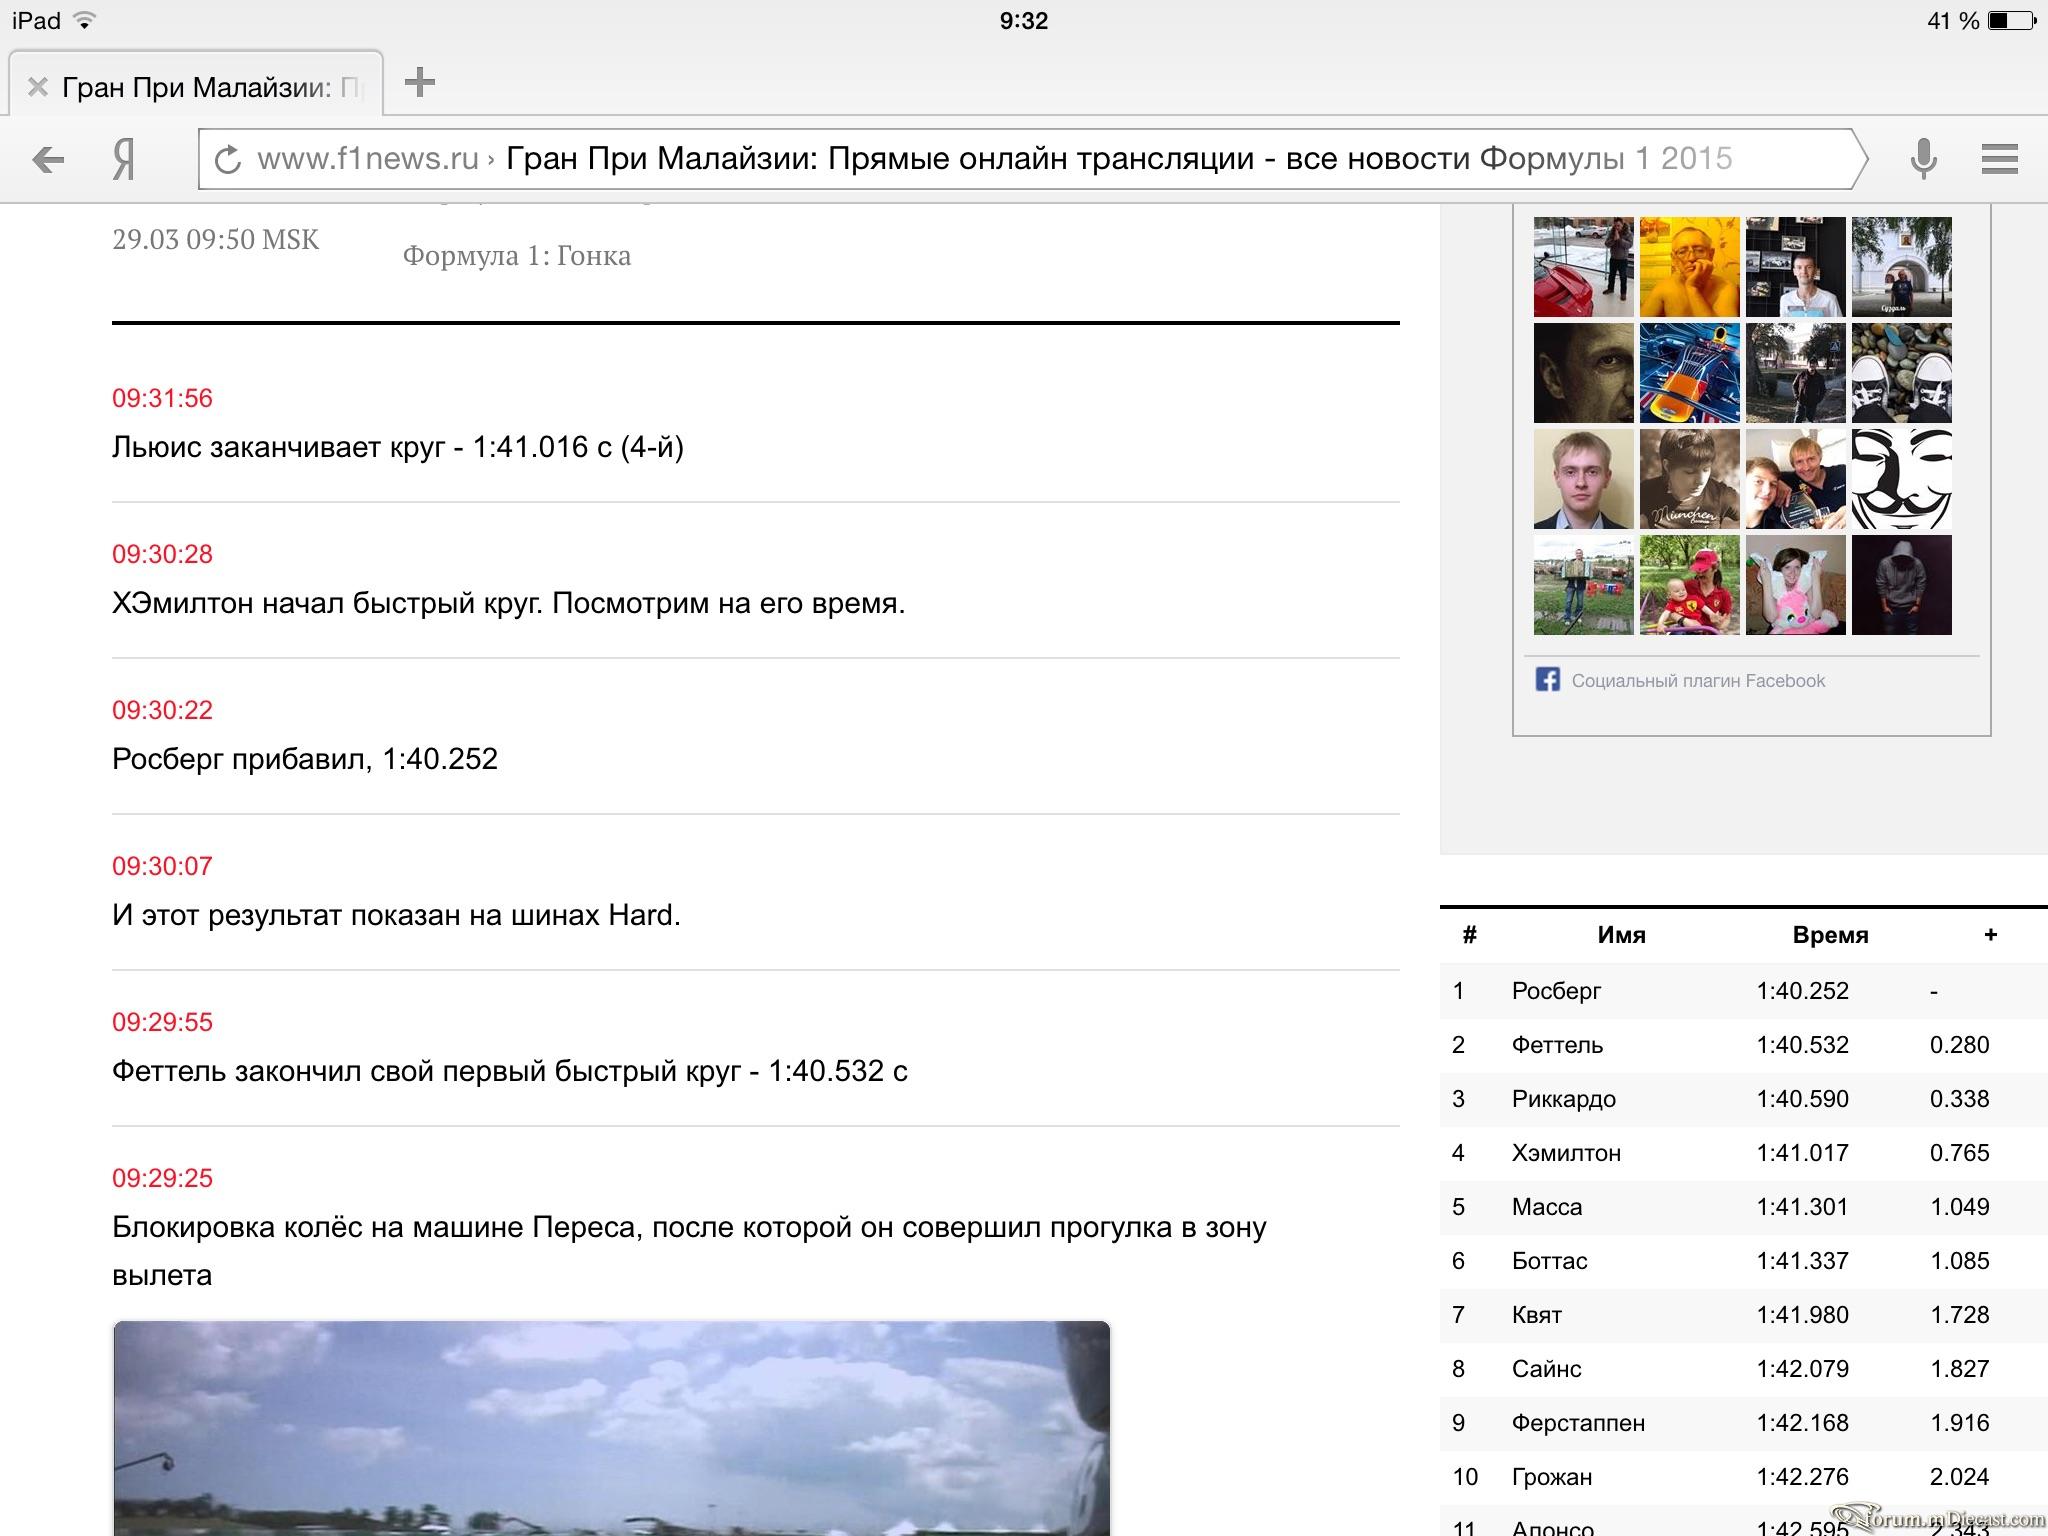
Task: Click the 09:29:55 timestamp
Action: [x=162, y=1022]
